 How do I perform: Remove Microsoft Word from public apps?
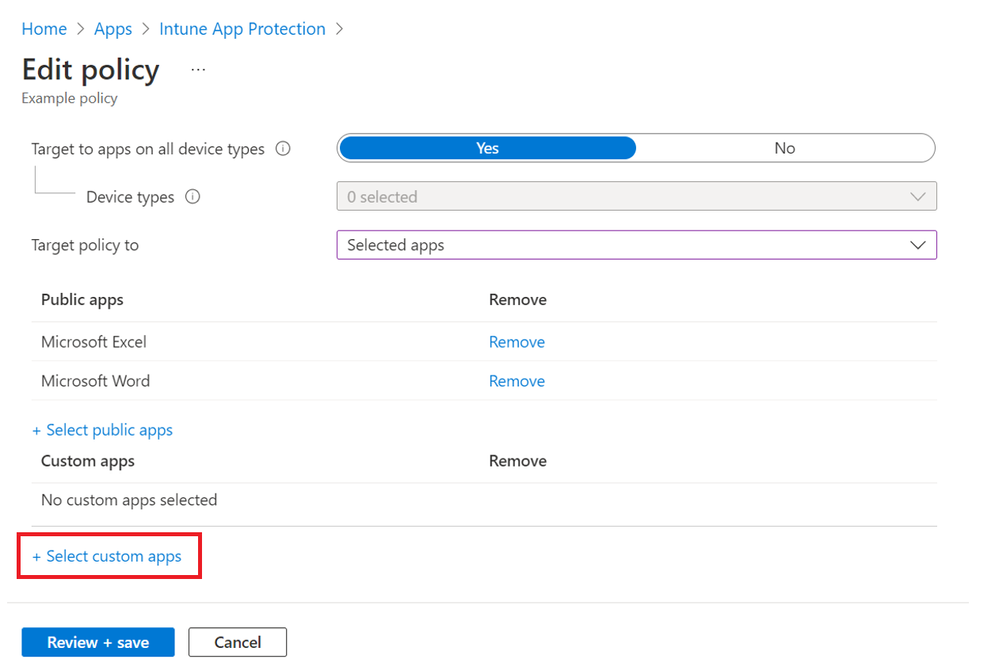517,381
